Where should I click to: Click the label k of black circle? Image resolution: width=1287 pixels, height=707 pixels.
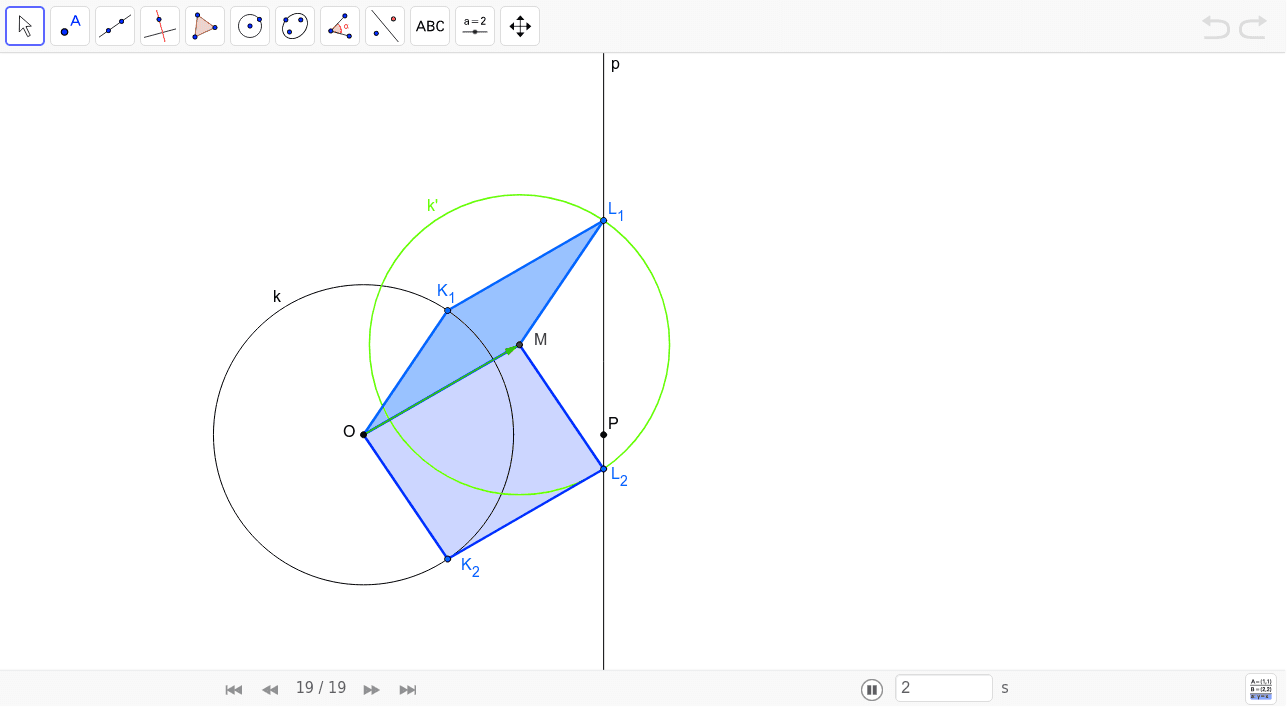[277, 296]
